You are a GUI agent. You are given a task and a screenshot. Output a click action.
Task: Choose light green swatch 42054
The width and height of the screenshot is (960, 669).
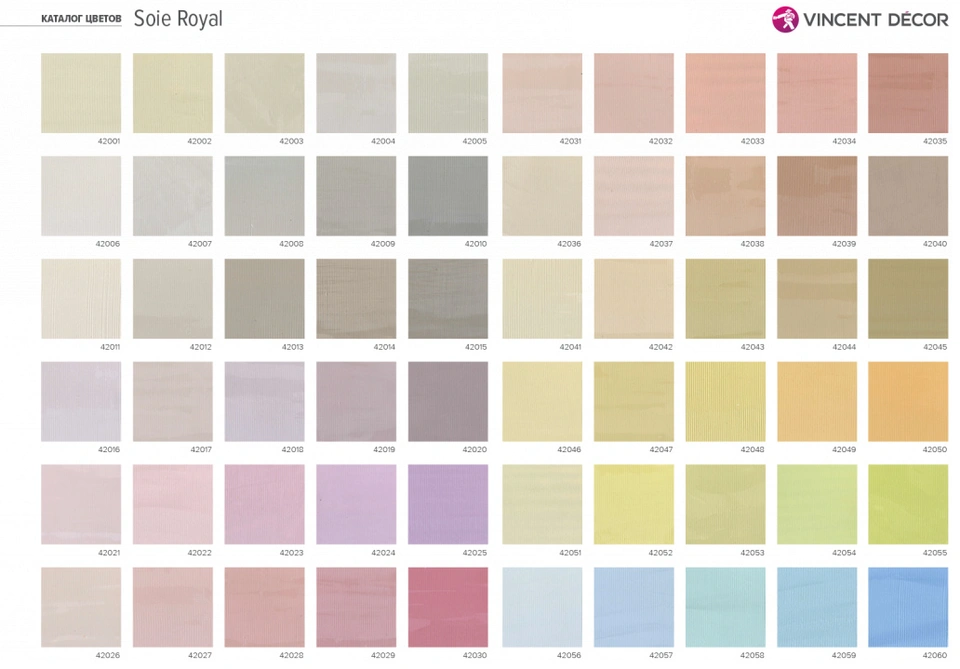pos(817,504)
